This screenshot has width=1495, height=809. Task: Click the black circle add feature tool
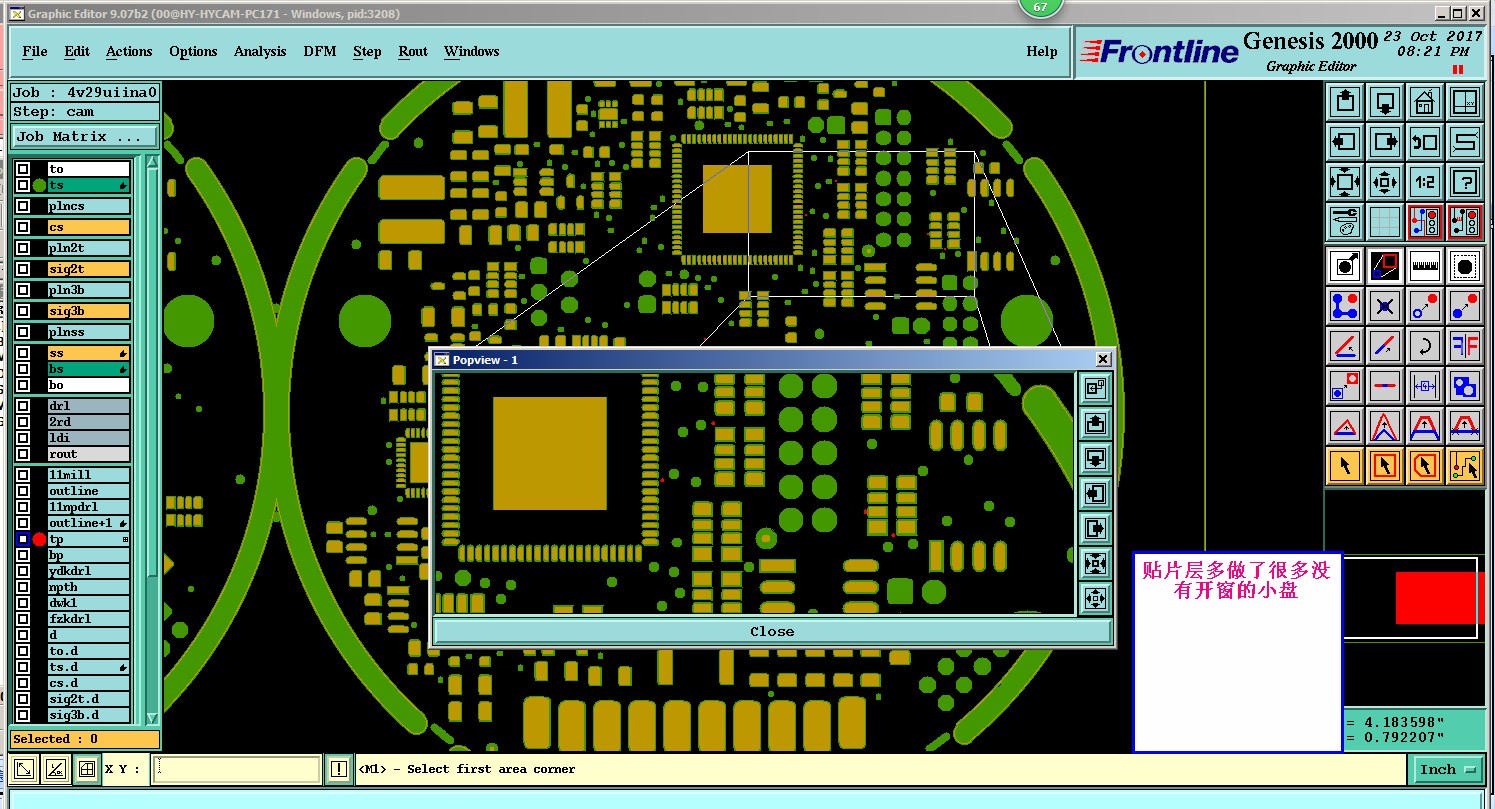pos(1465,266)
